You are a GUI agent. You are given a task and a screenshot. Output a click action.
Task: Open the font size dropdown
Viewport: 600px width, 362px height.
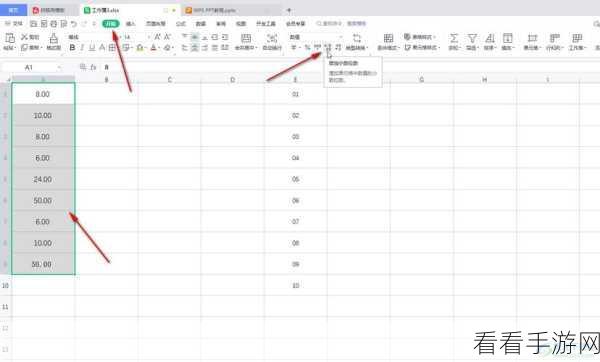pos(148,37)
